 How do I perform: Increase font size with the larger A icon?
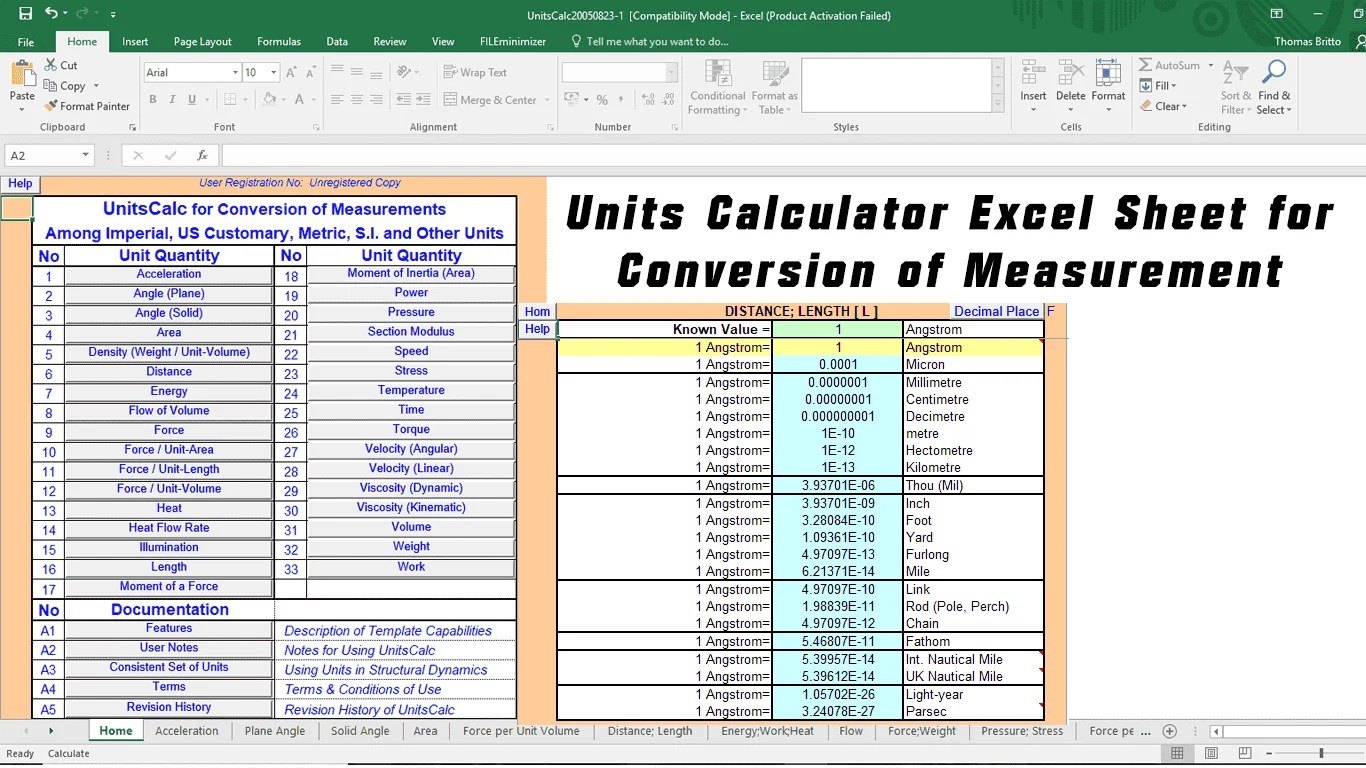pos(291,72)
